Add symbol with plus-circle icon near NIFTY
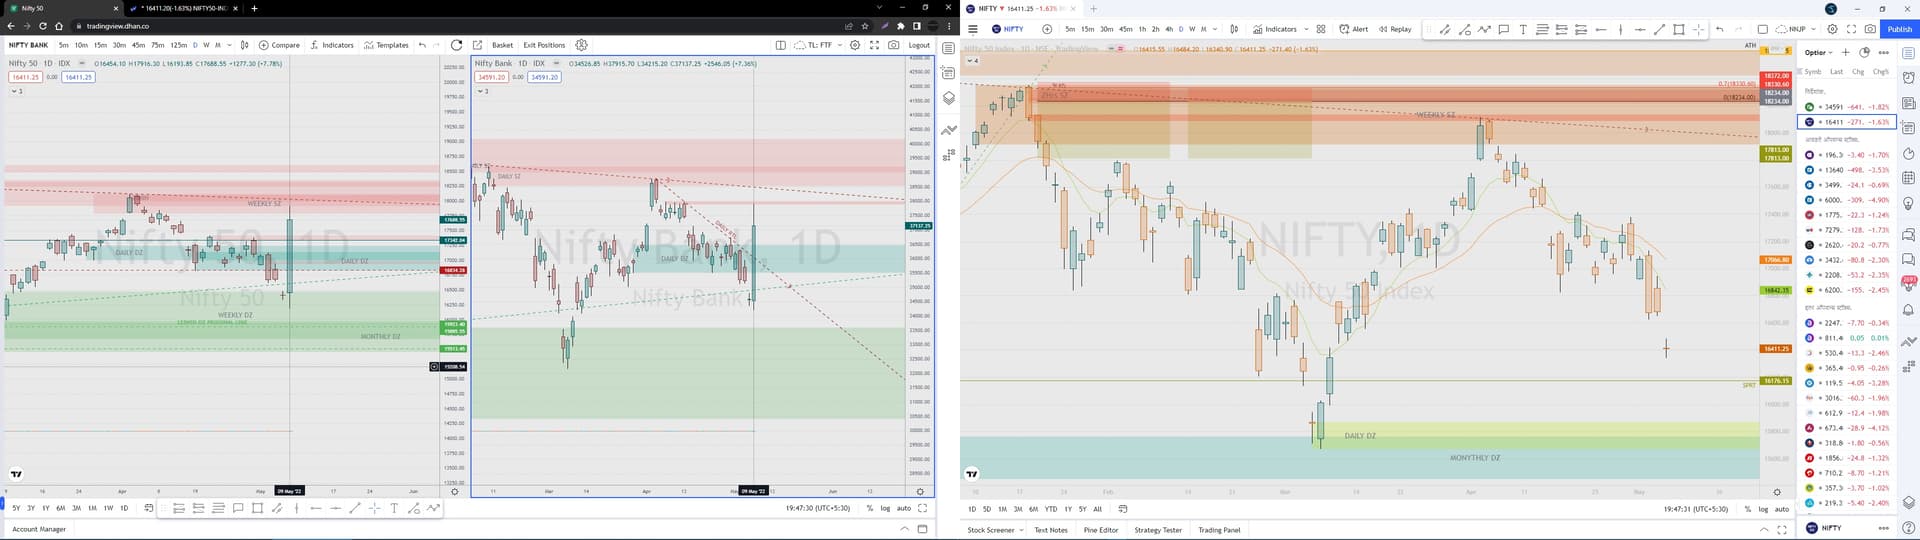The width and height of the screenshot is (1920, 540). tap(1047, 29)
